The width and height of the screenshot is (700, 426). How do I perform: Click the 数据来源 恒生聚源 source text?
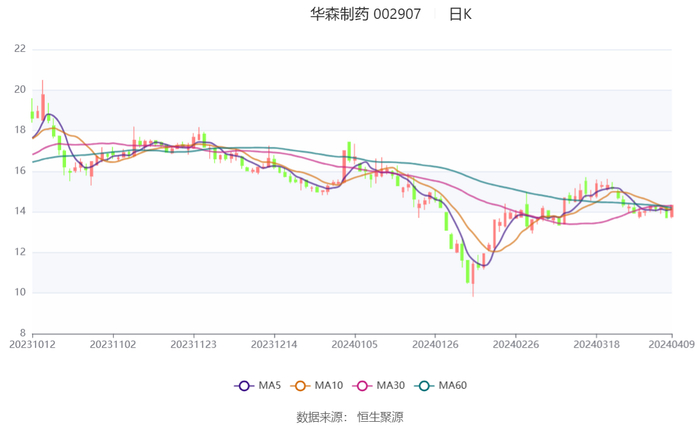point(350,417)
